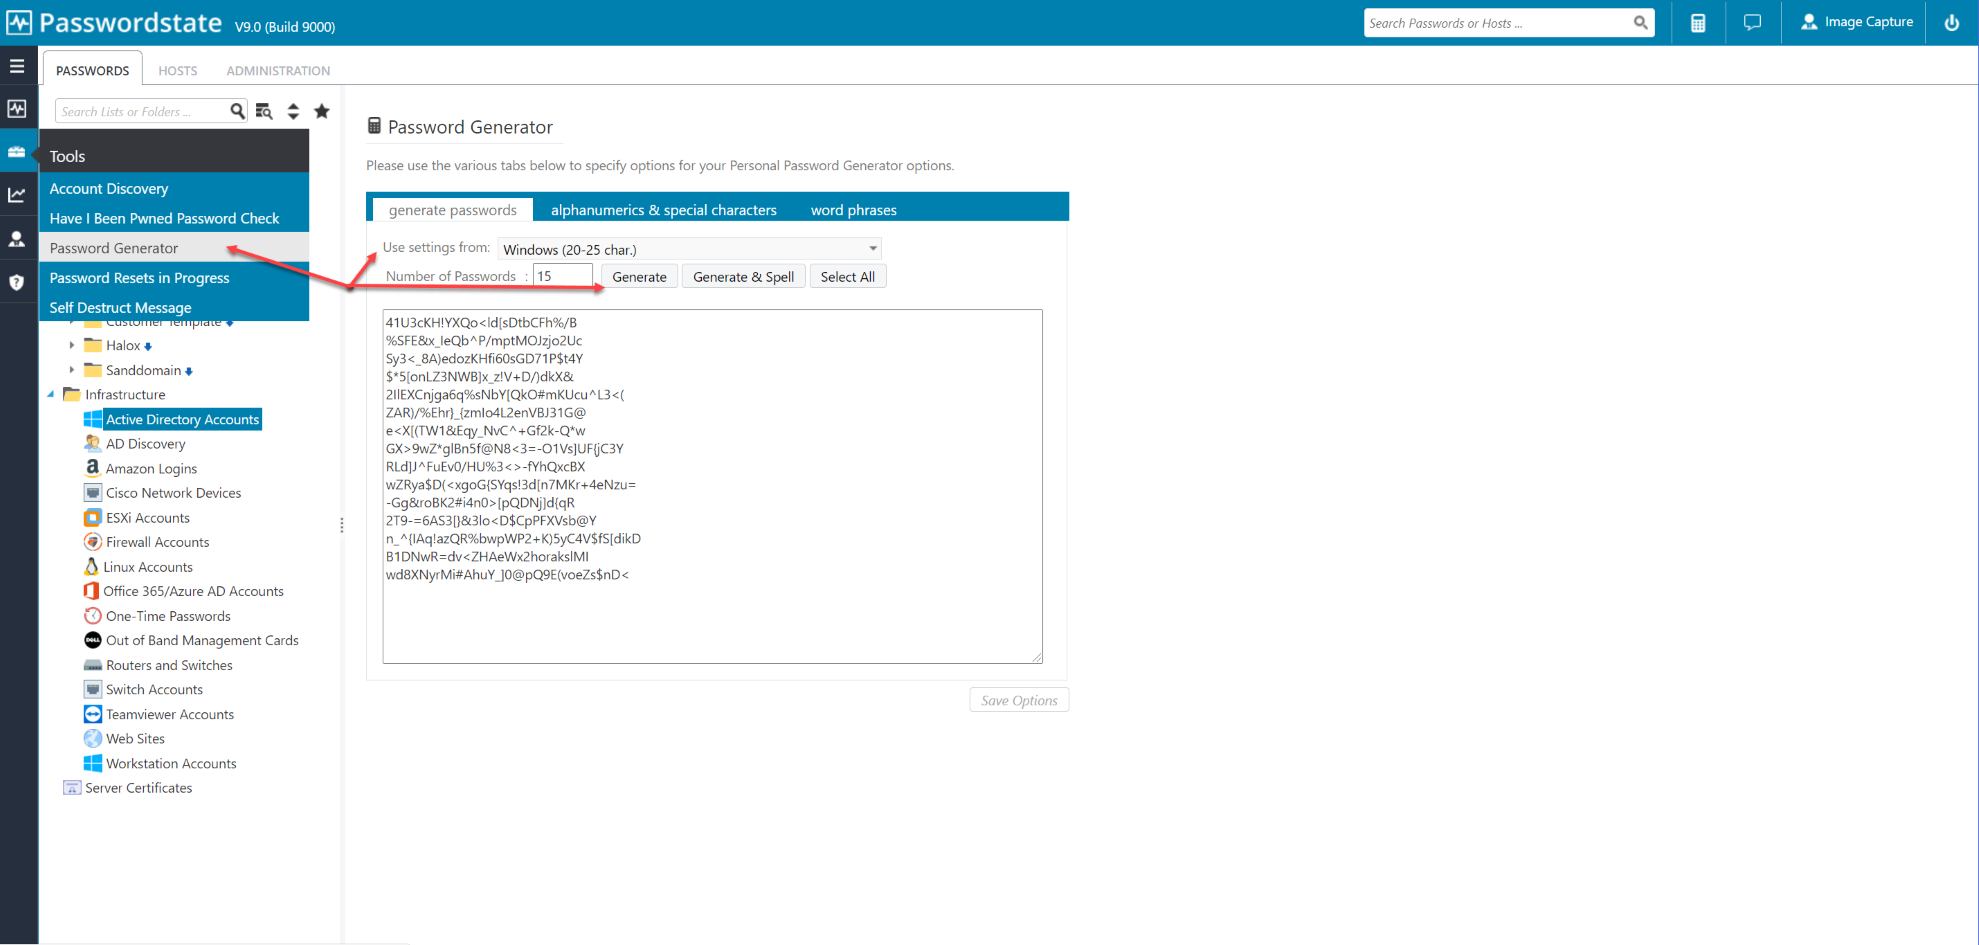Collapse the Infrastructure folder
The width and height of the screenshot is (1979, 945).
(x=51, y=394)
